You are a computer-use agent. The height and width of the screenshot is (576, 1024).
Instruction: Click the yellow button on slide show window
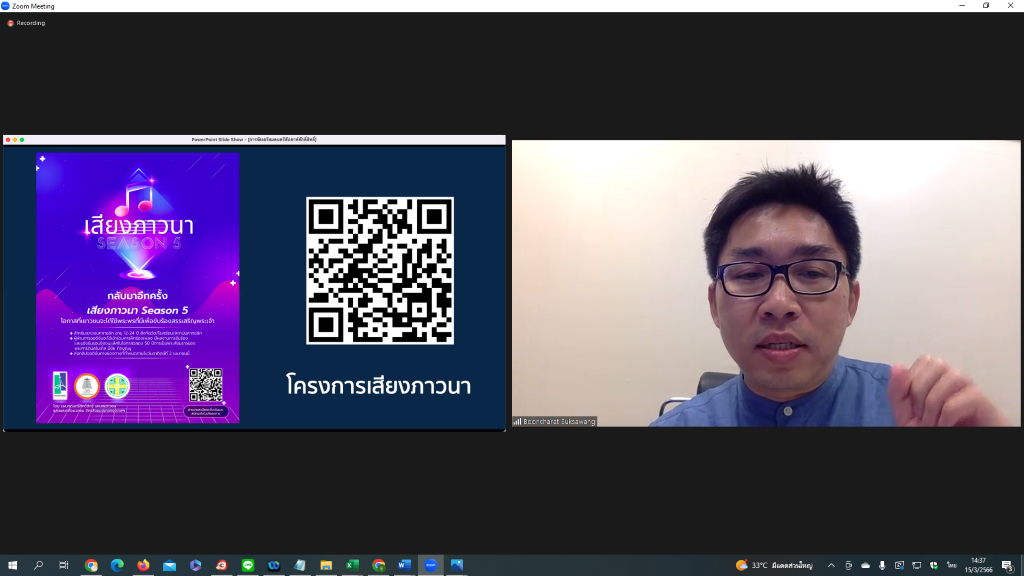coord(15,140)
